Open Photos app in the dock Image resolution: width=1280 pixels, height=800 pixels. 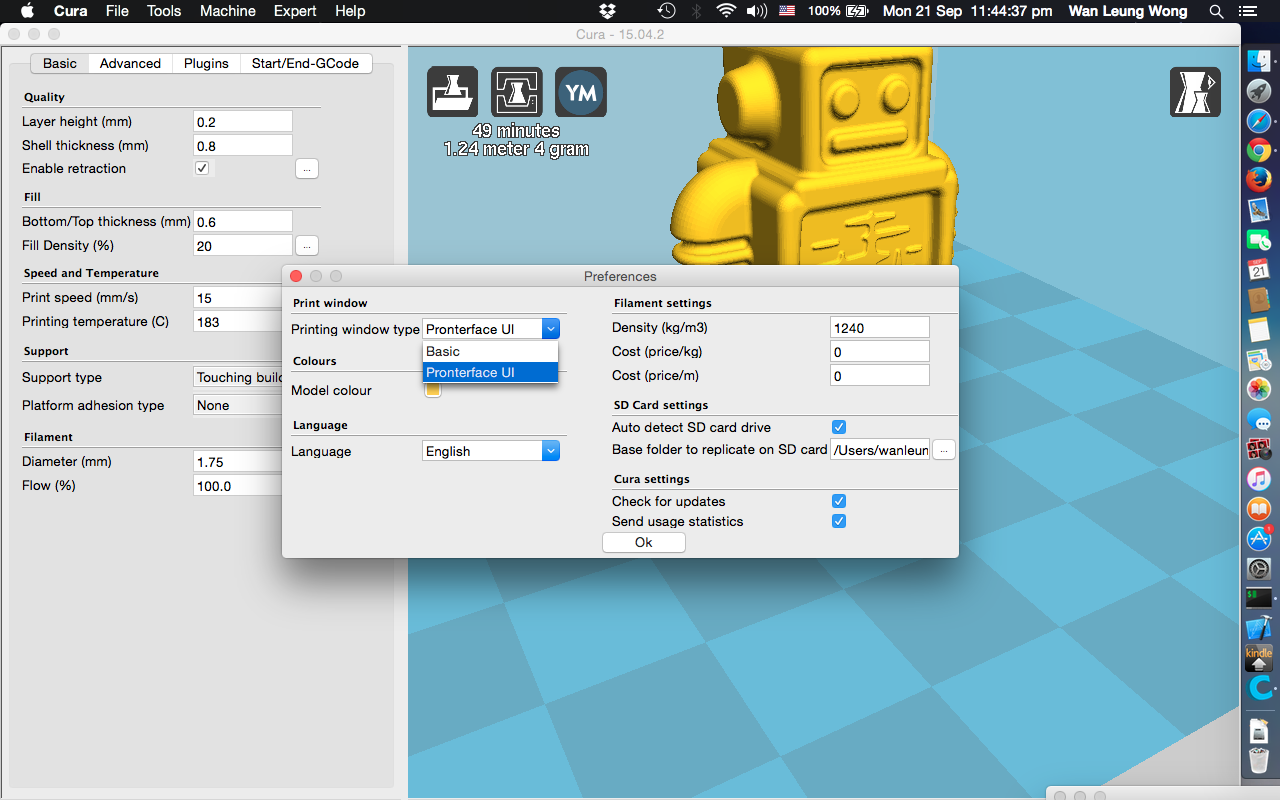click(1259, 389)
